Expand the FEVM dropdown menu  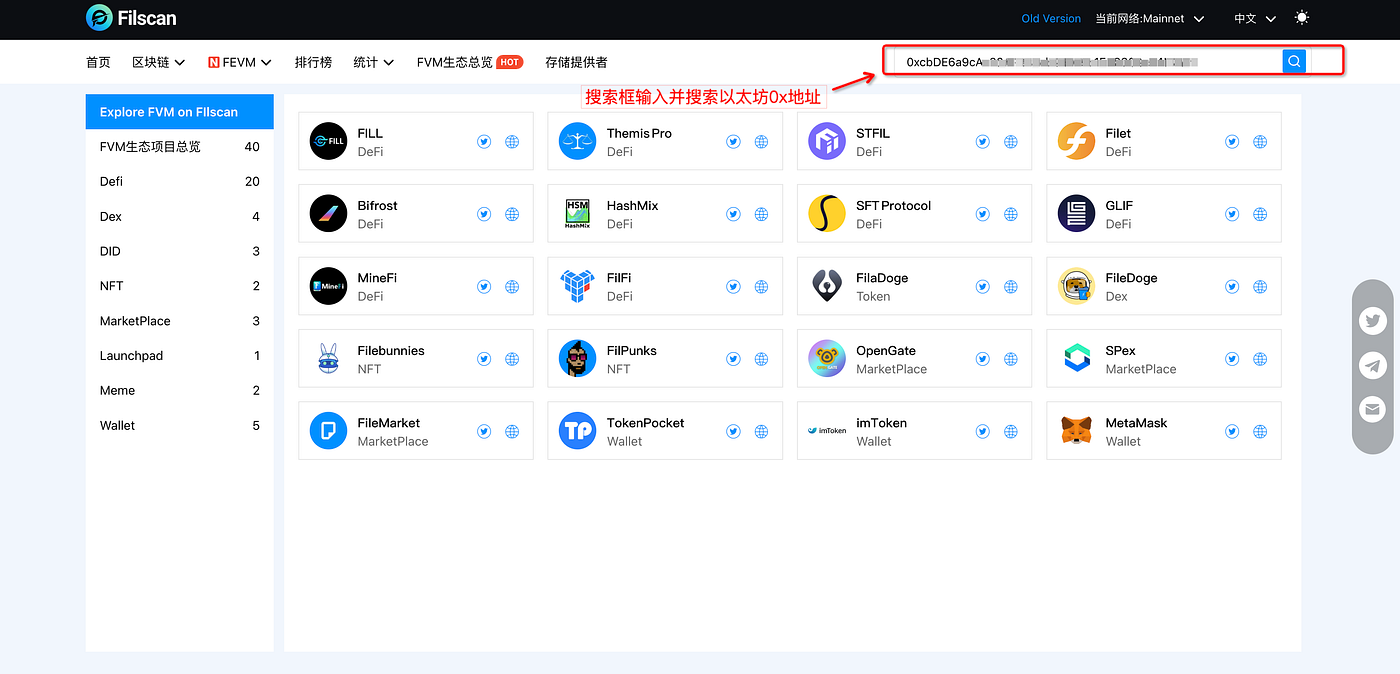coord(240,62)
